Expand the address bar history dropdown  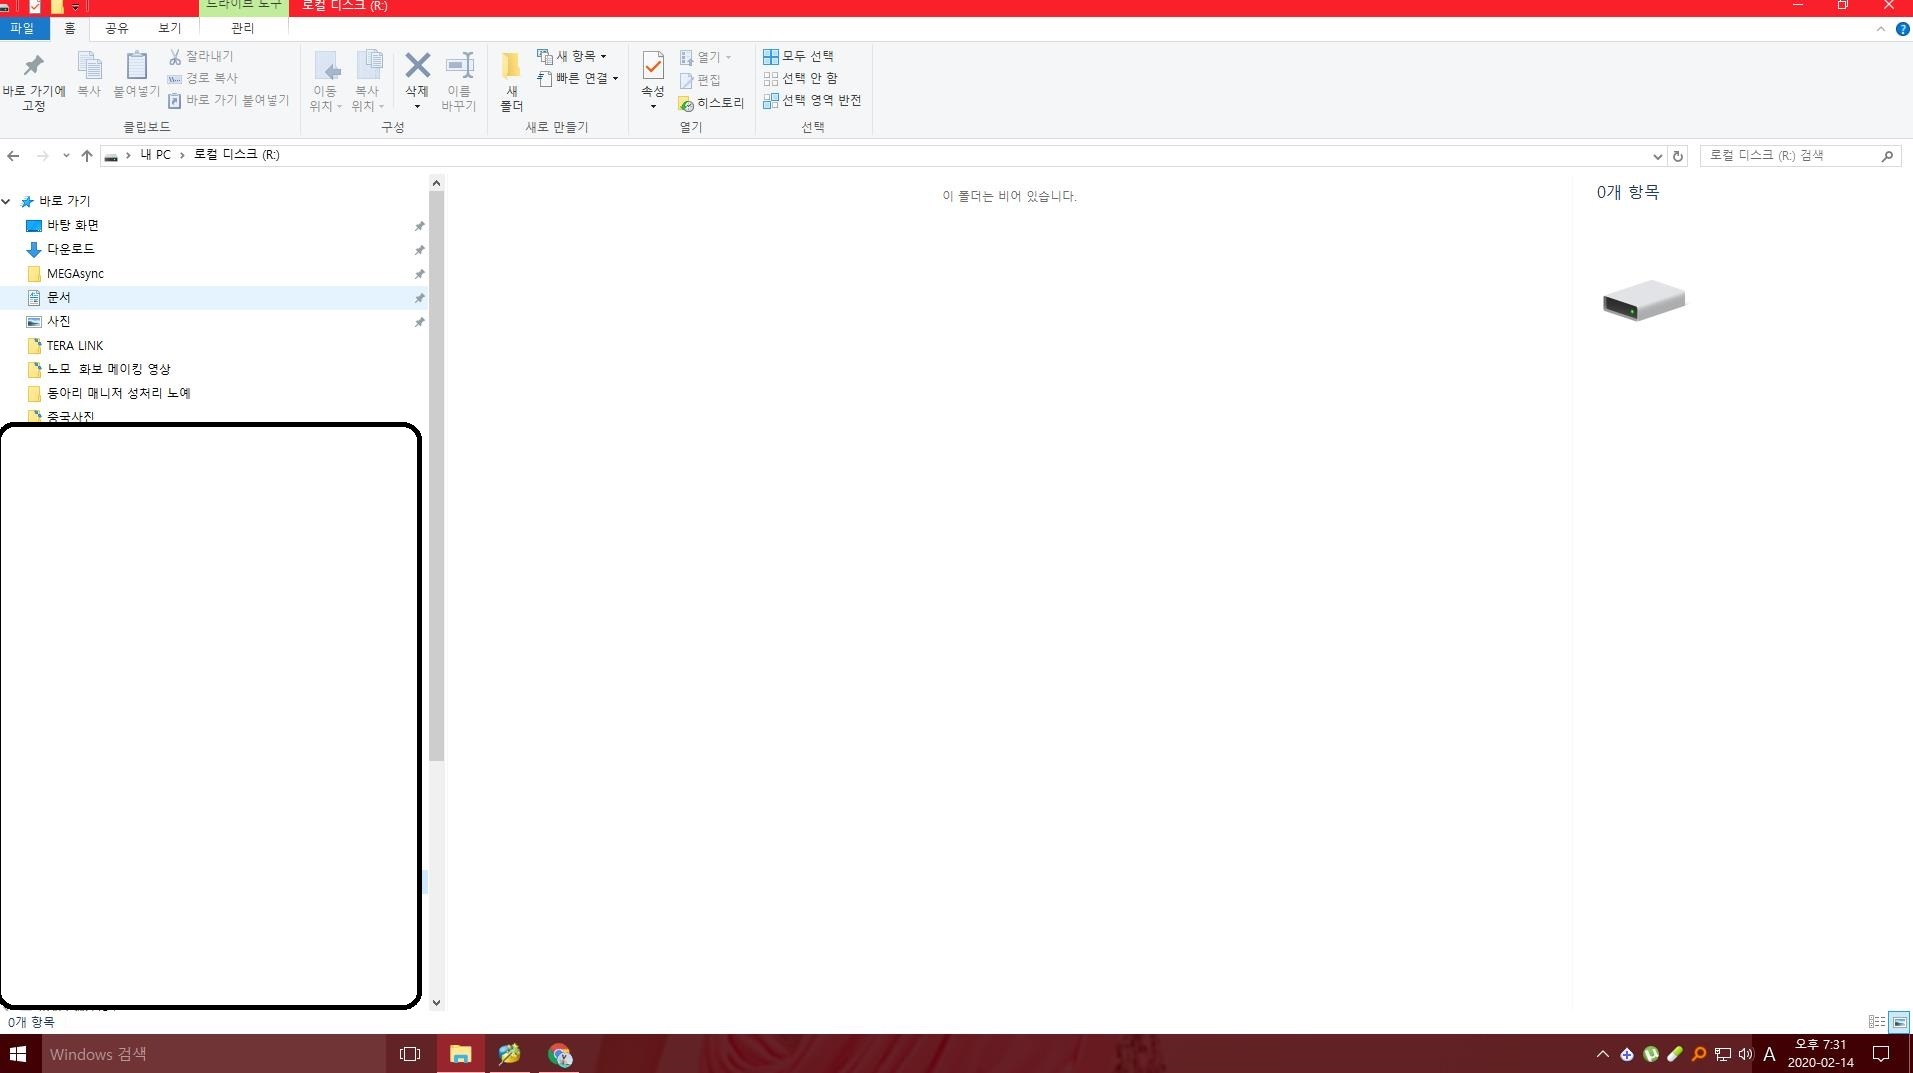1657,156
